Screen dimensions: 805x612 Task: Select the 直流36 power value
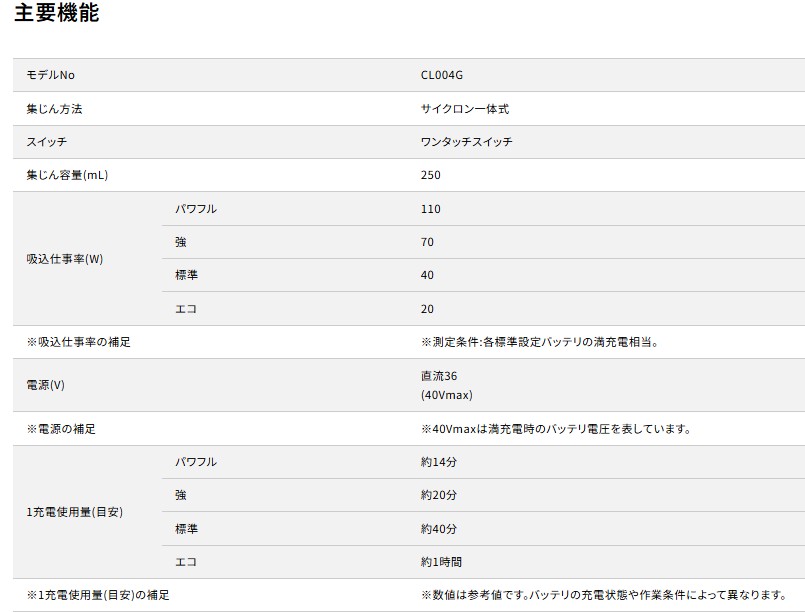[x=439, y=377]
